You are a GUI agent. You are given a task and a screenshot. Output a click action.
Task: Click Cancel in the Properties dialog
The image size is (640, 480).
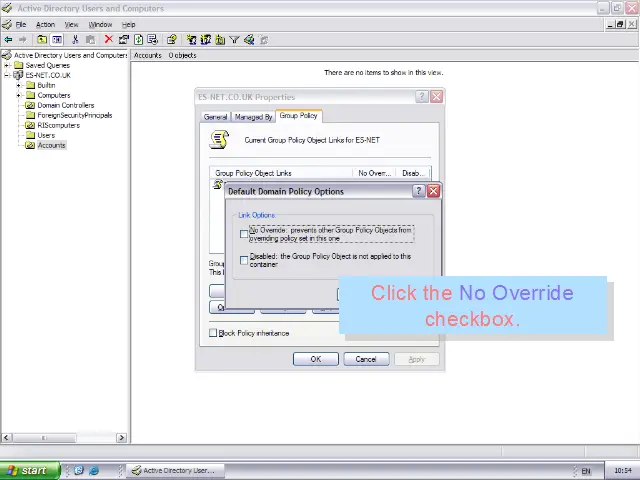click(366, 359)
